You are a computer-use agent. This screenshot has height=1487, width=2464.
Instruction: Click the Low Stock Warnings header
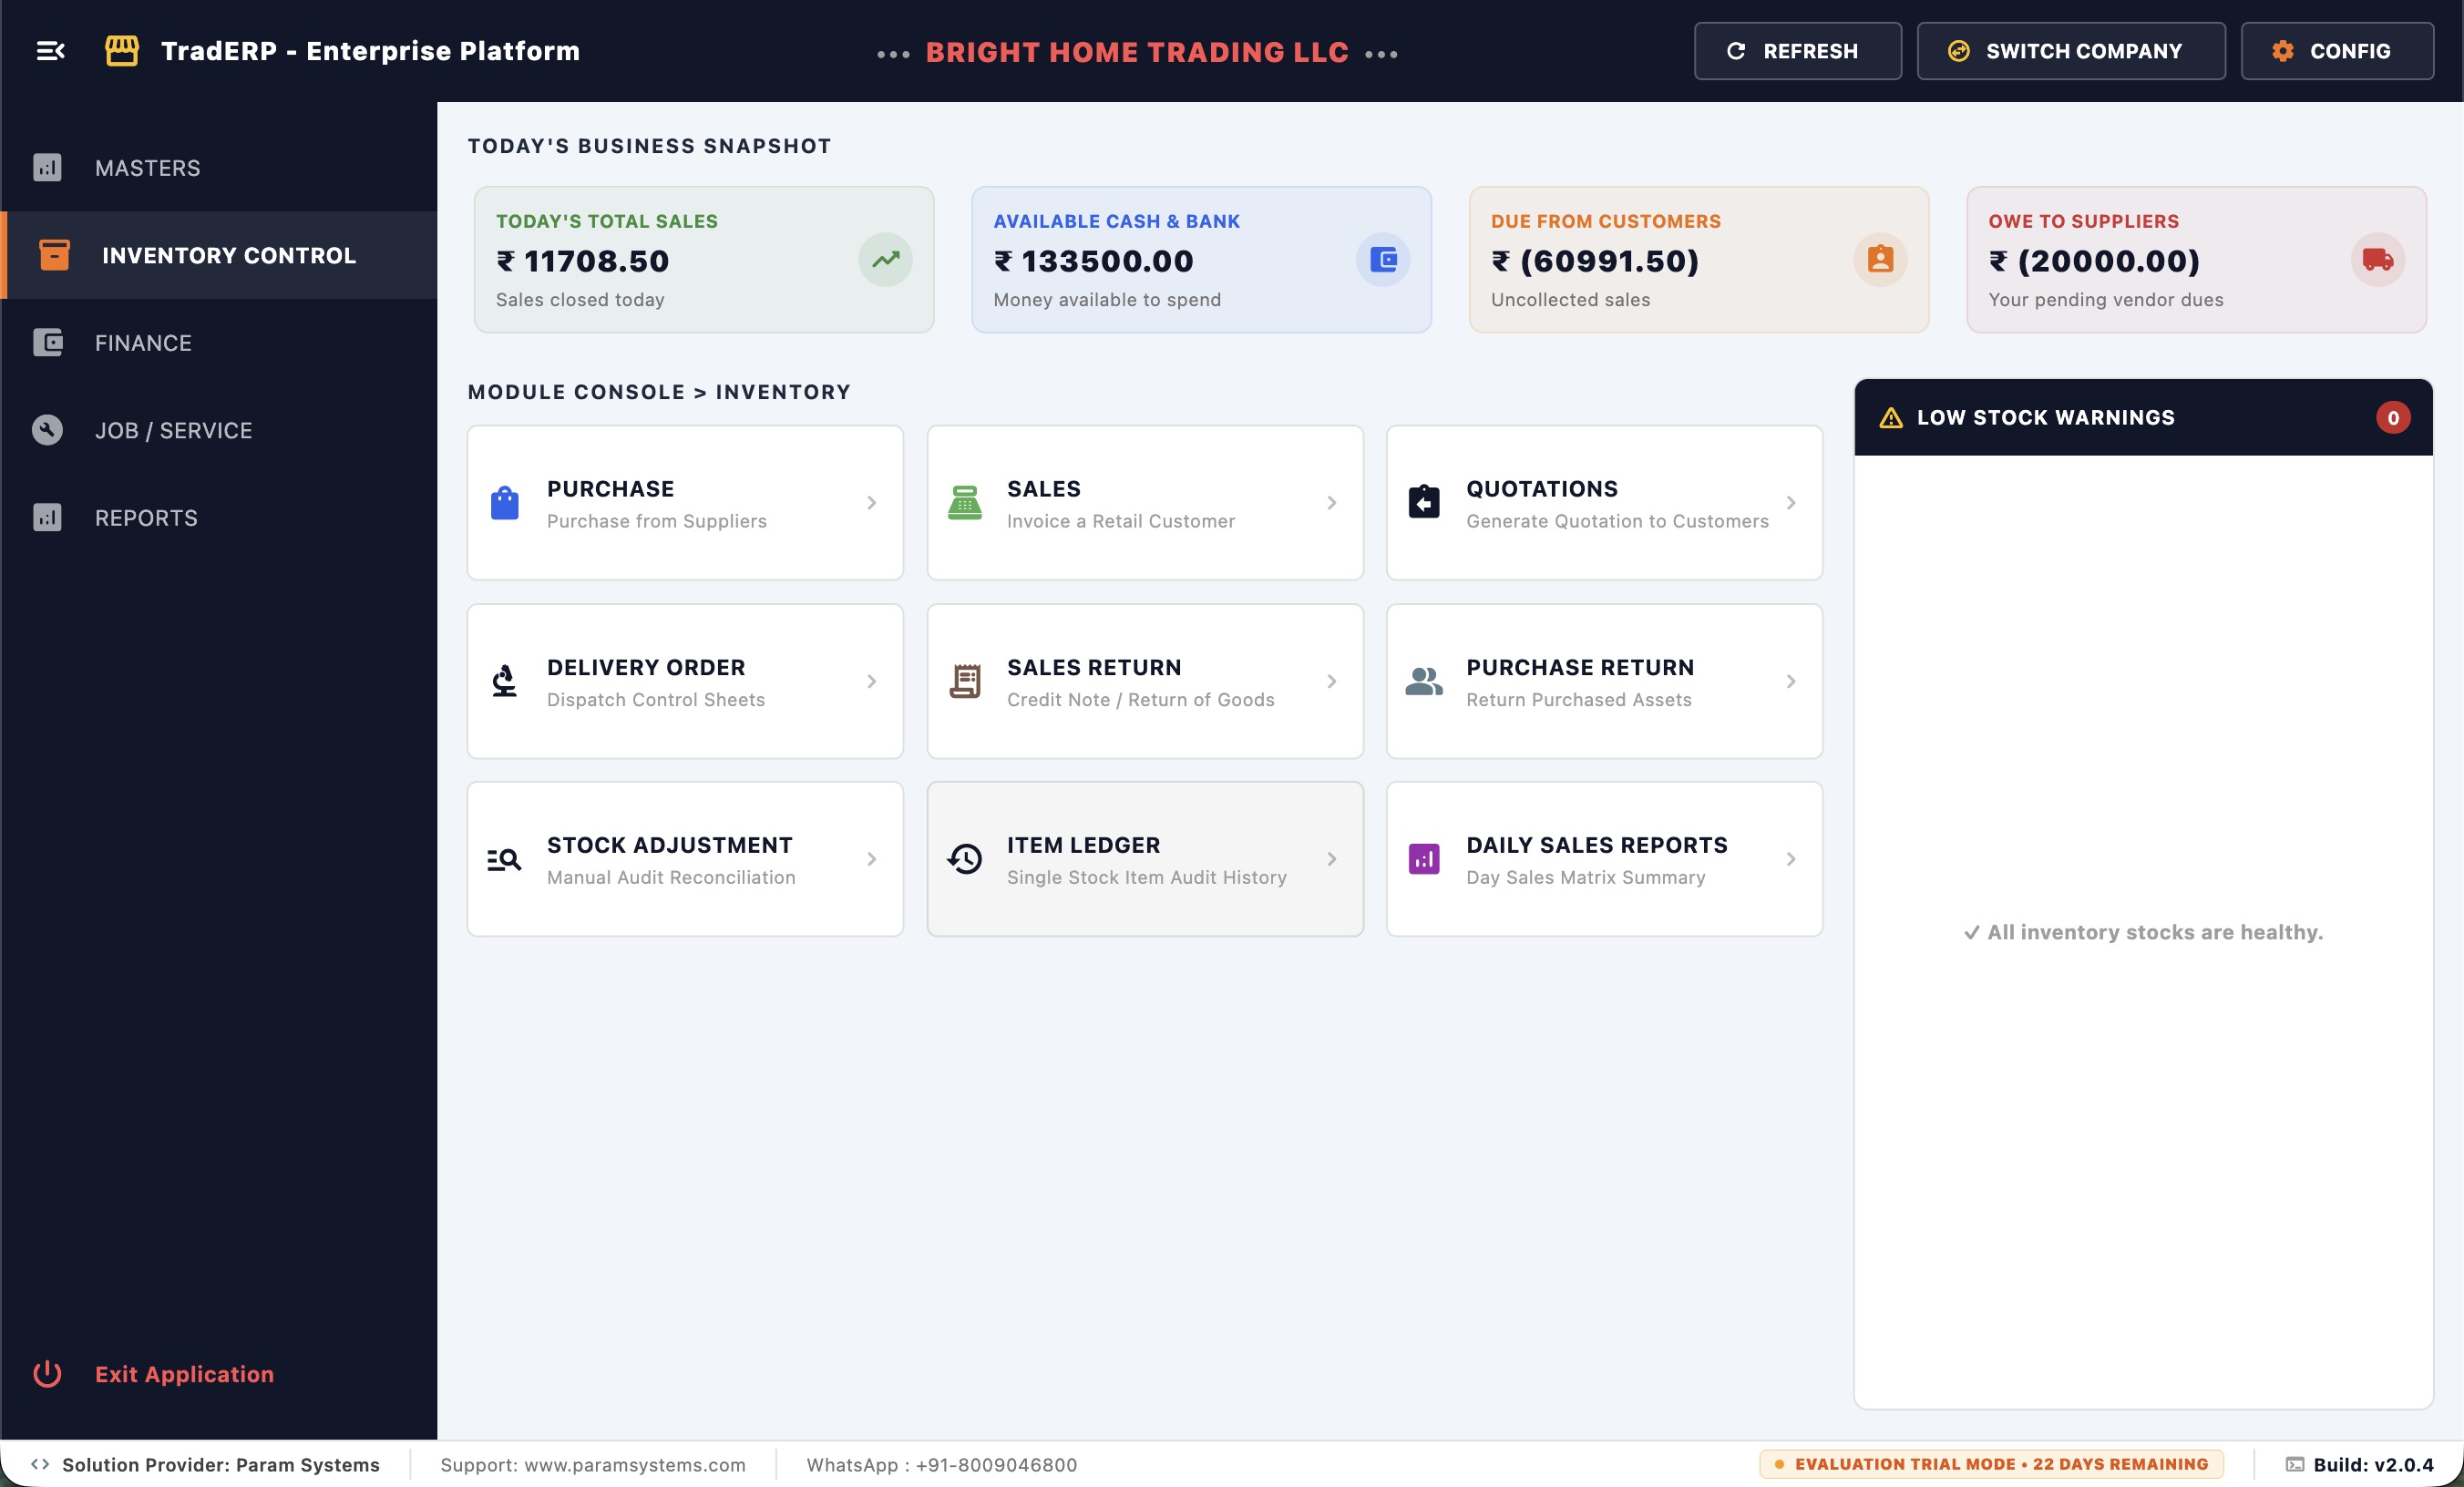[2143, 418]
